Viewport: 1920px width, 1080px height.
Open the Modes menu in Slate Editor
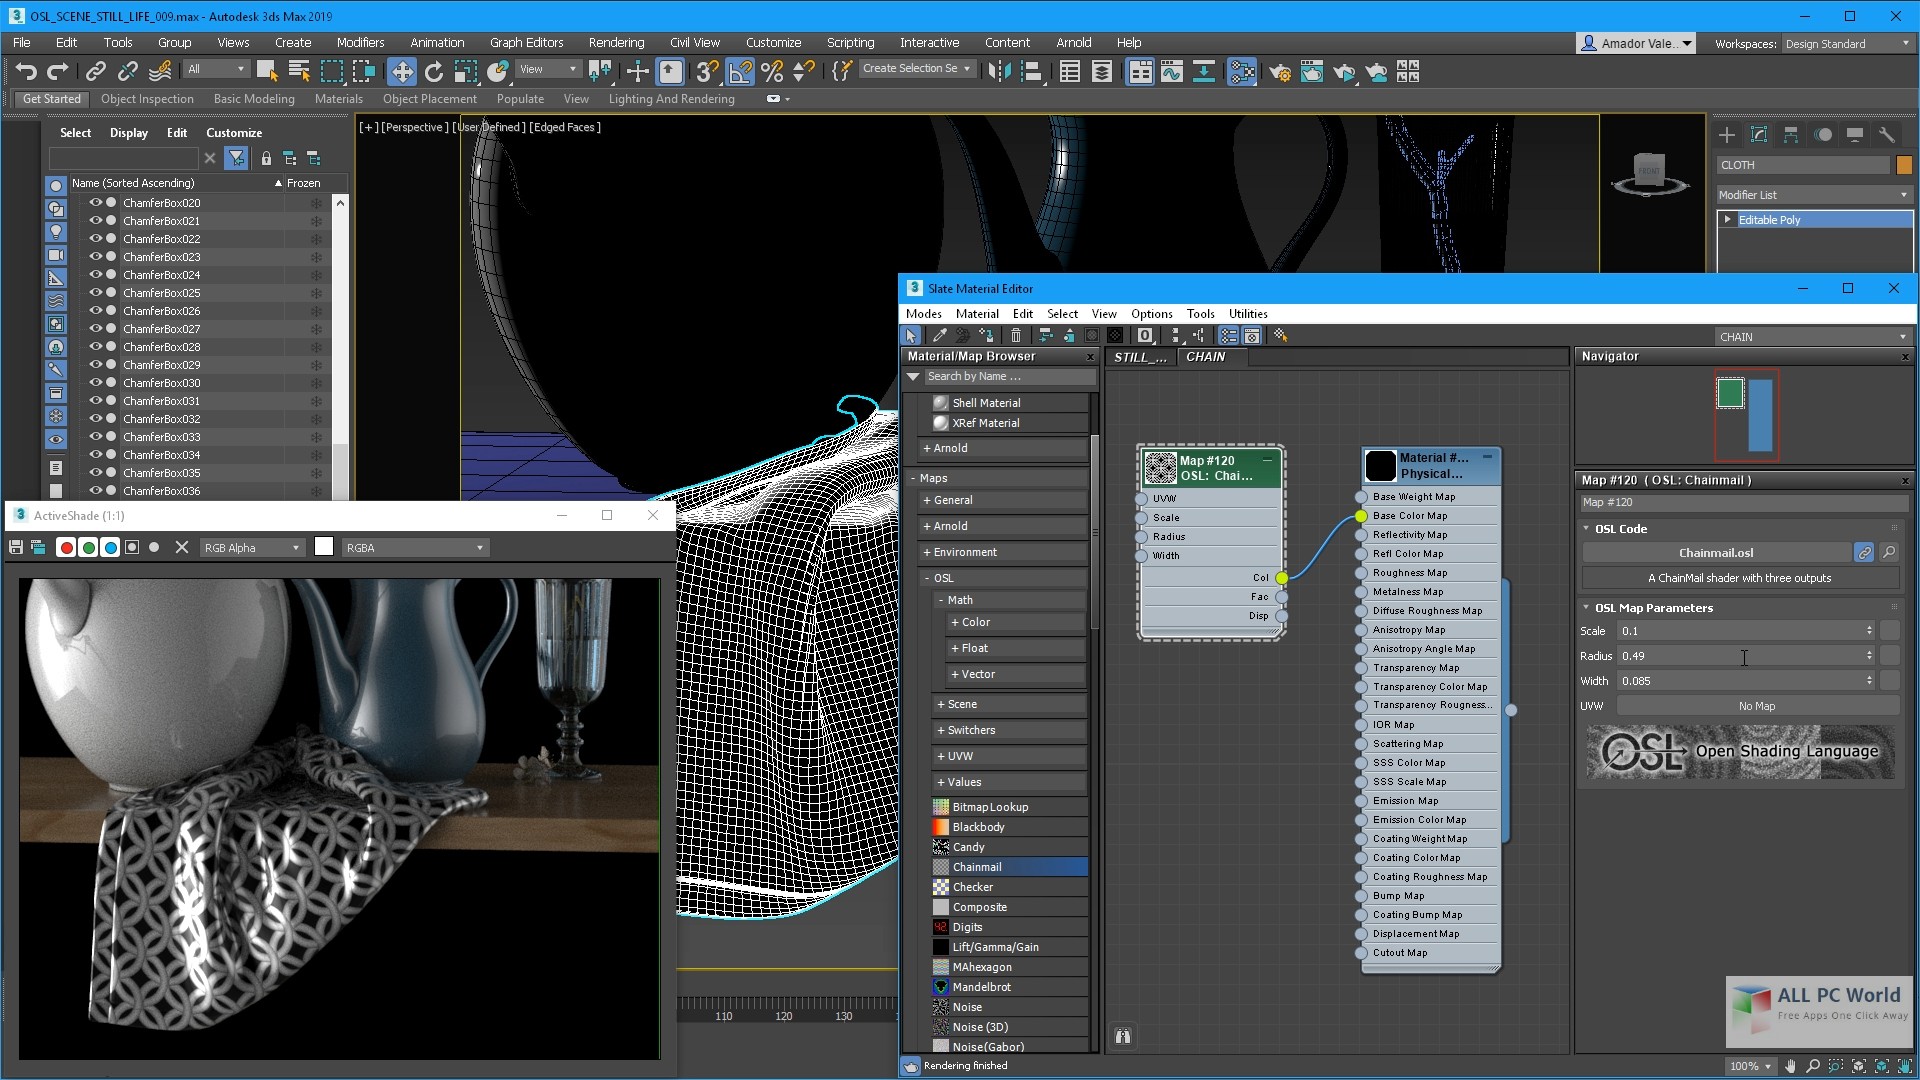point(923,313)
